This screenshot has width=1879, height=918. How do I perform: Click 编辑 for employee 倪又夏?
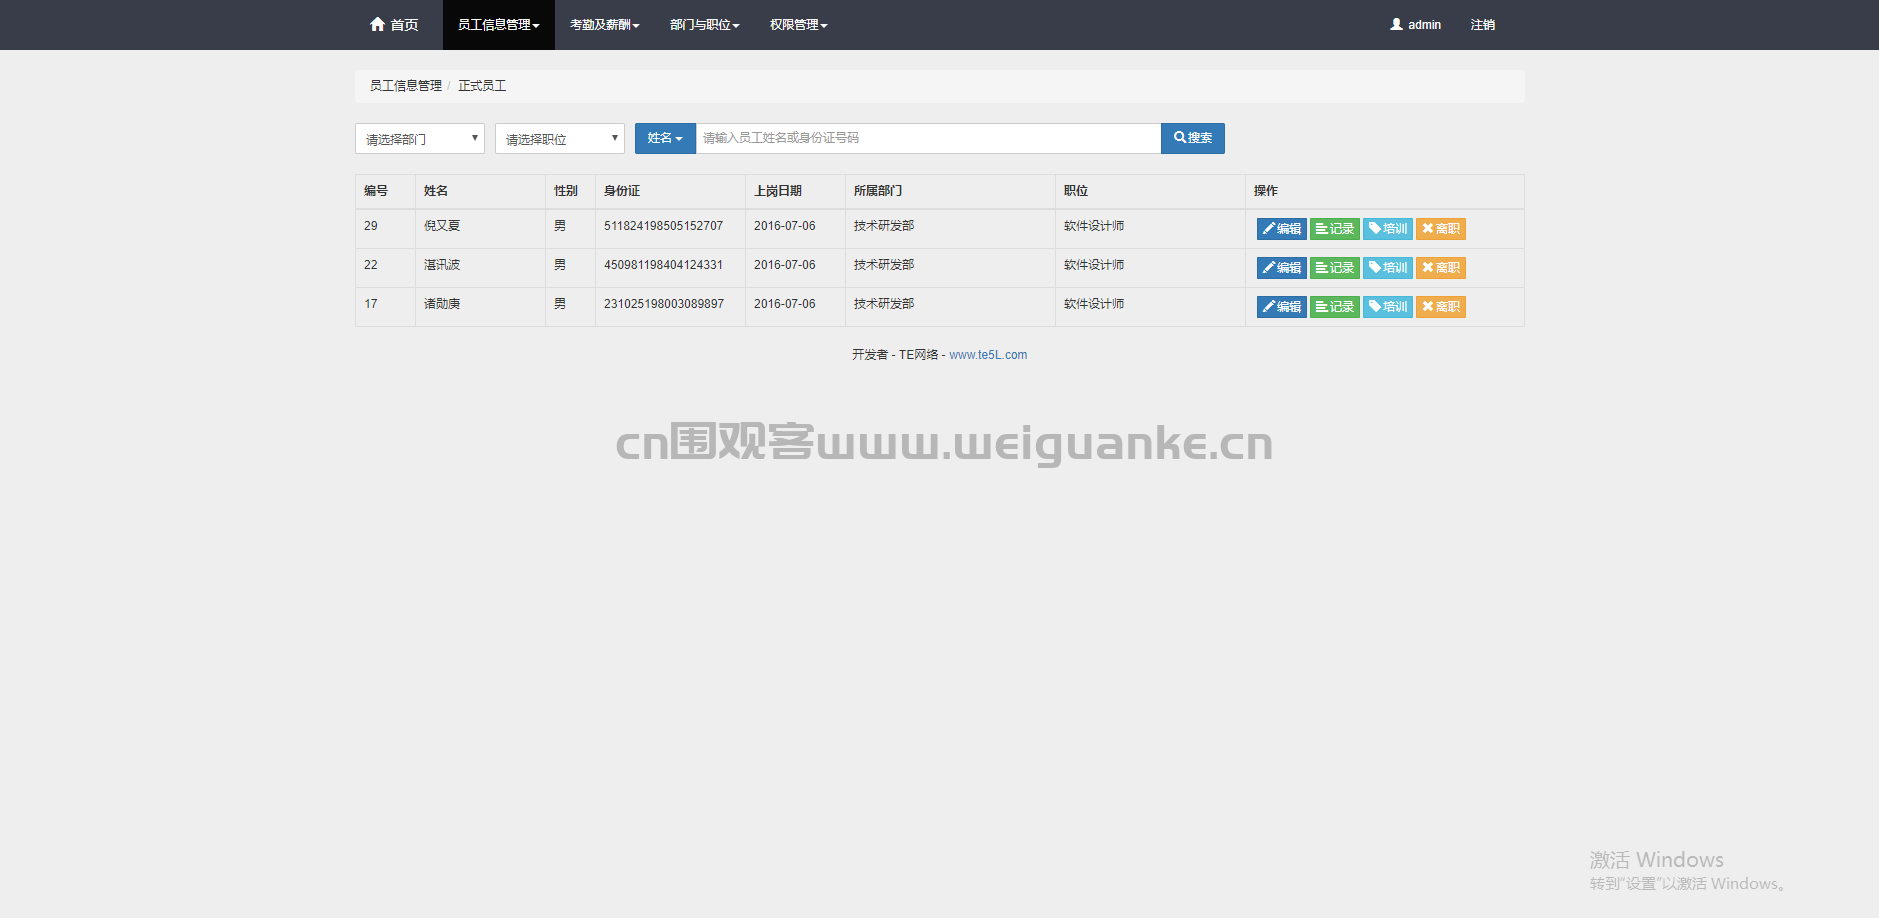[x=1281, y=229]
